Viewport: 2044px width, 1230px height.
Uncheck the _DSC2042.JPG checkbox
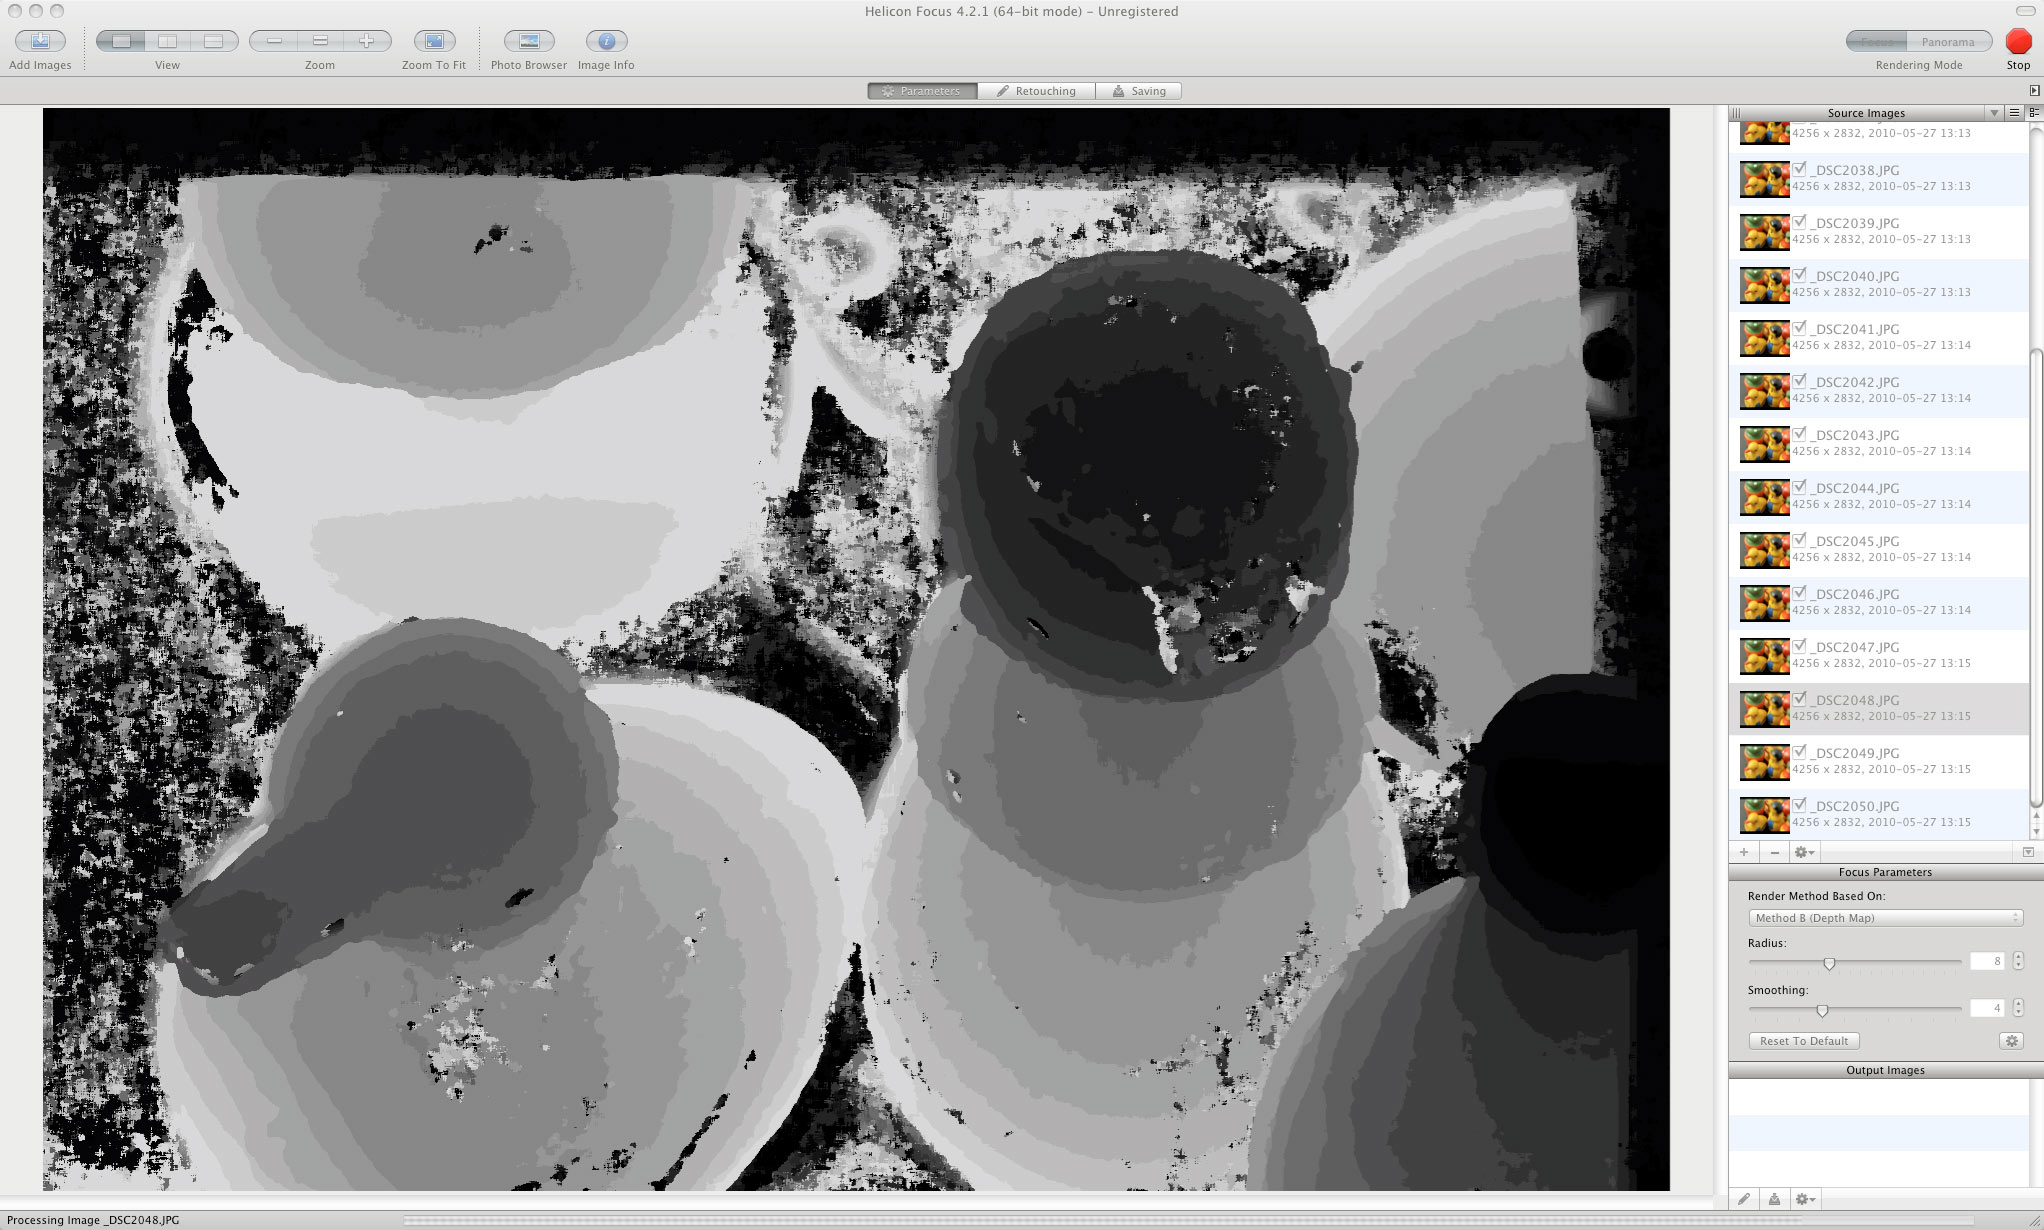coord(1800,381)
